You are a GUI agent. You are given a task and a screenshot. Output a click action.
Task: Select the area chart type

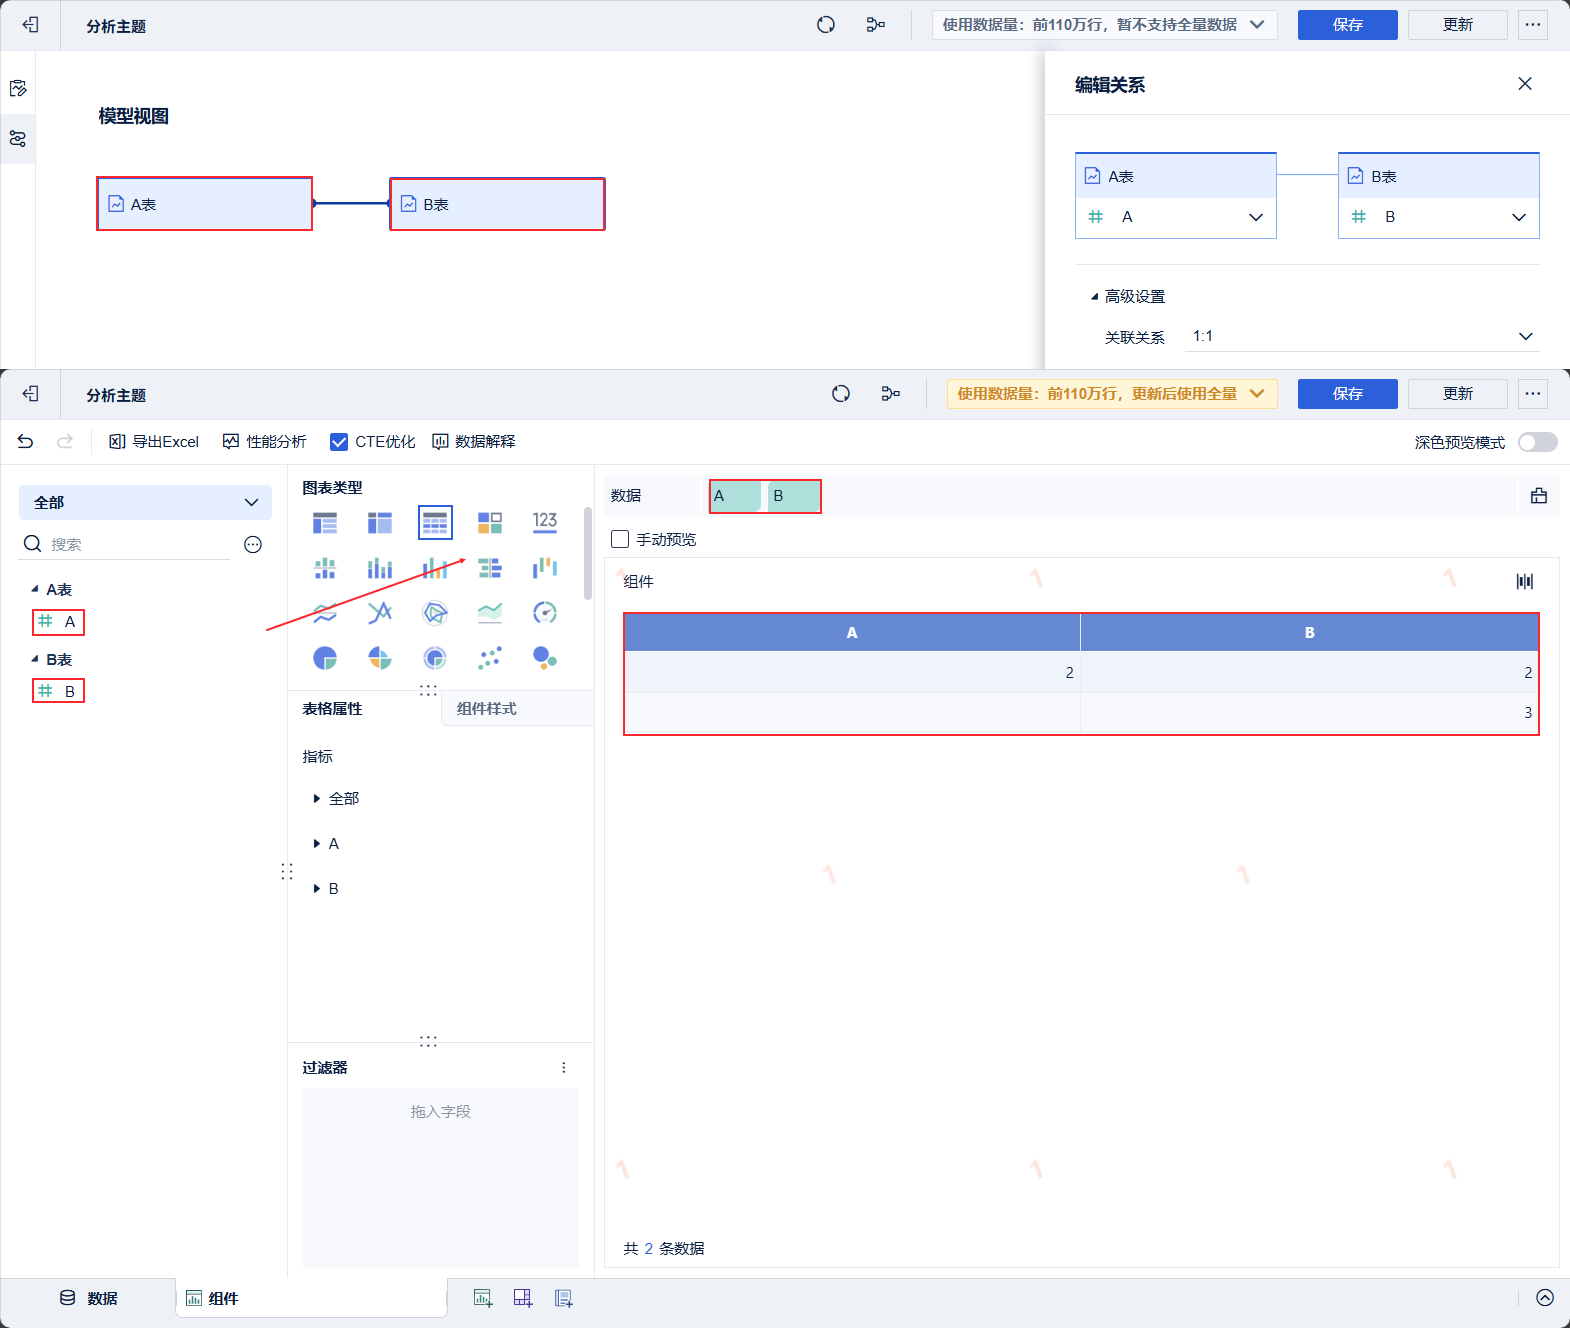click(x=490, y=612)
